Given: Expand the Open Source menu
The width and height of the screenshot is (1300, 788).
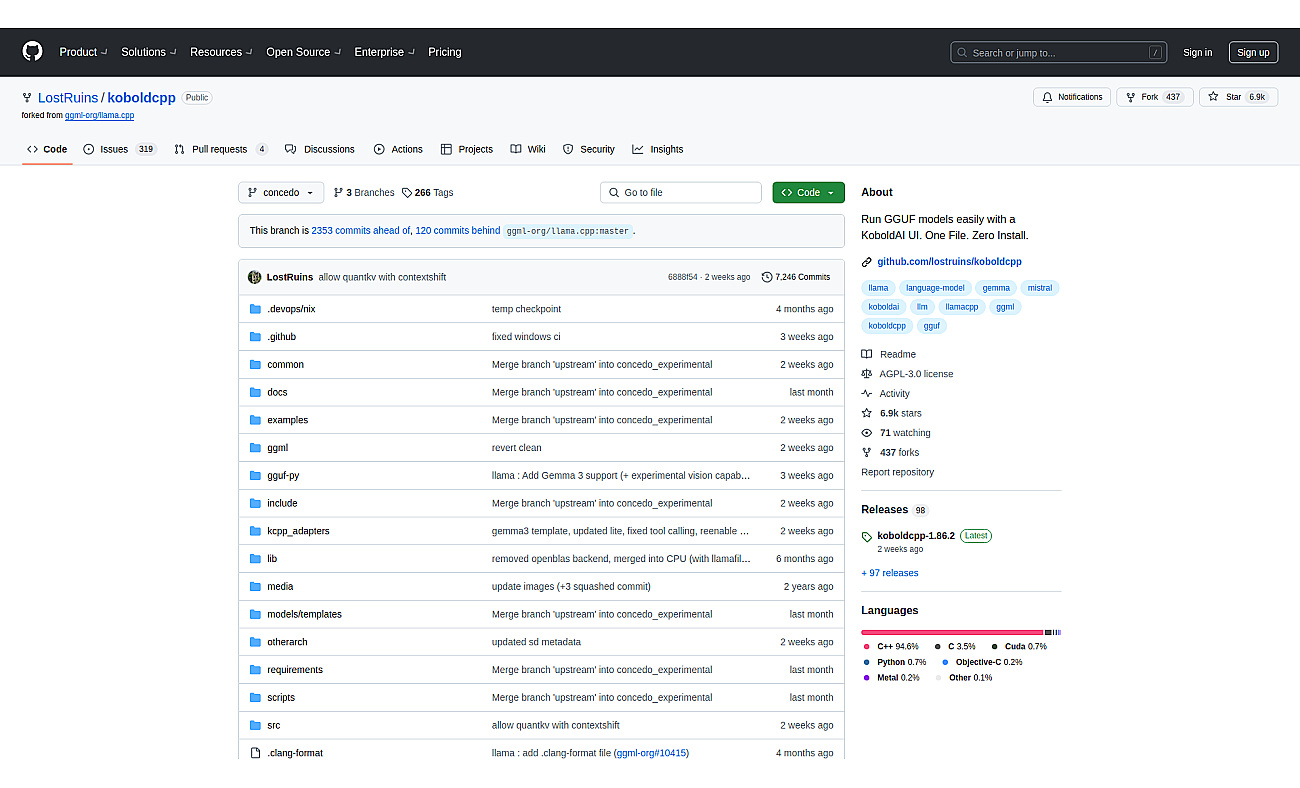Looking at the screenshot, I should click(303, 52).
